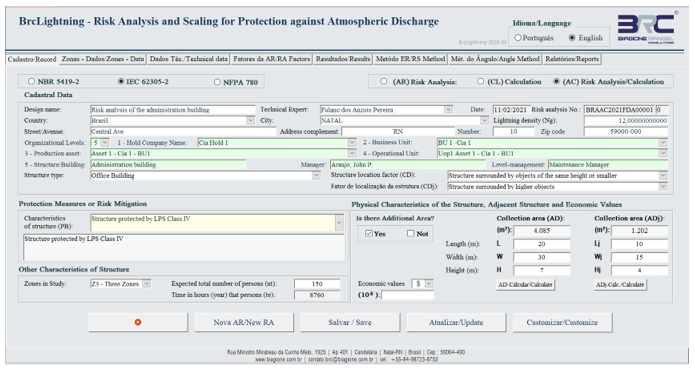Open Mét. do Ângulo/Angle Method tab
The width and height of the screenshot is (695, 371).
coord(495,59)
